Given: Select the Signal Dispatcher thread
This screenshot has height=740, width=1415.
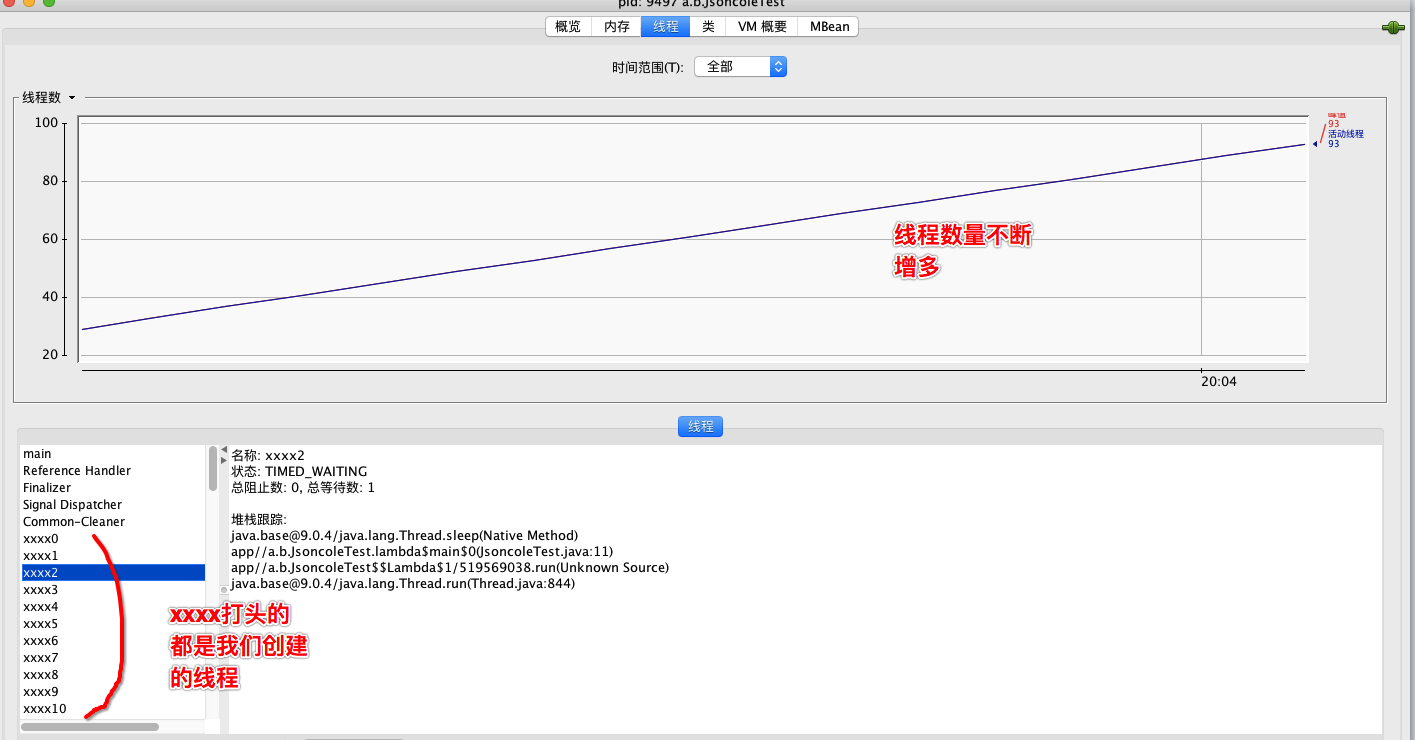Looking at the screenshot, I should (113, 505).
